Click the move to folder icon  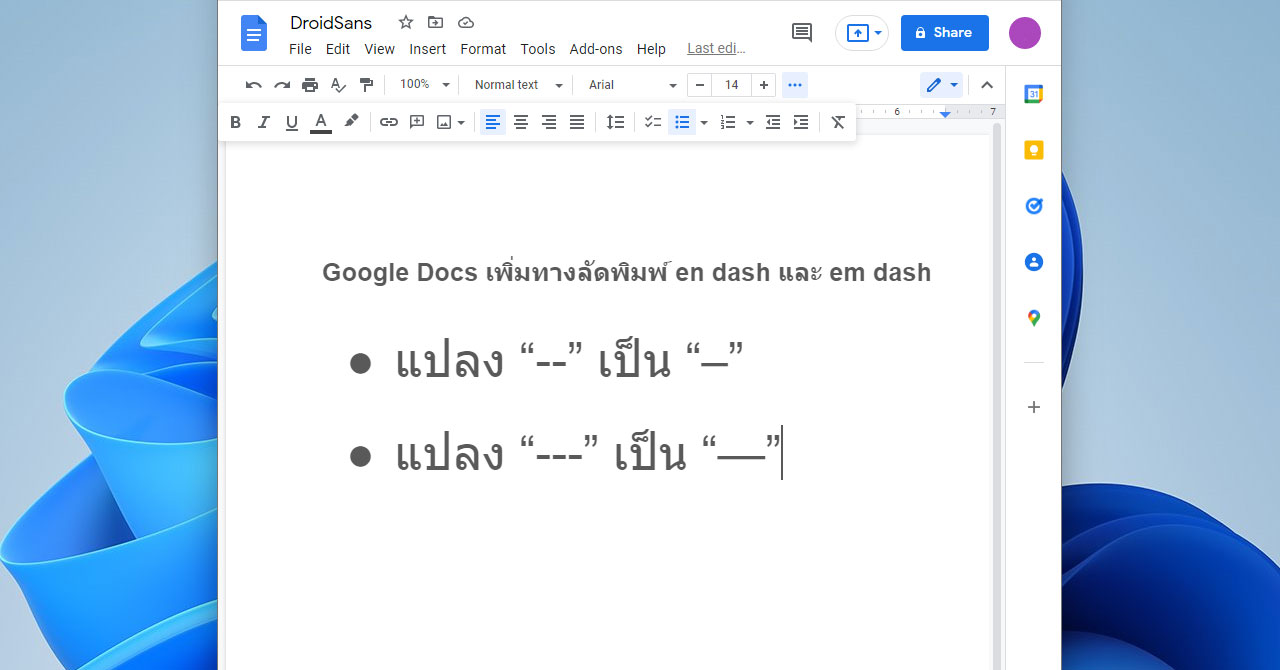pyautogui.click(x=435, y=22)
